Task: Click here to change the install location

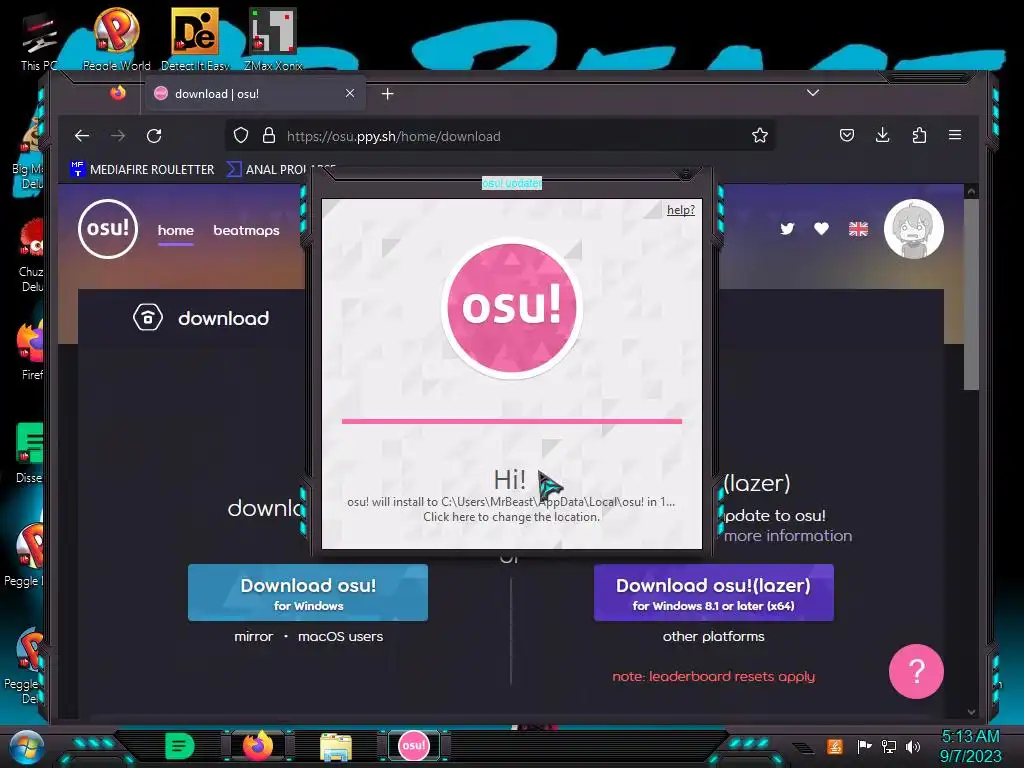Action: pos(511,517)
